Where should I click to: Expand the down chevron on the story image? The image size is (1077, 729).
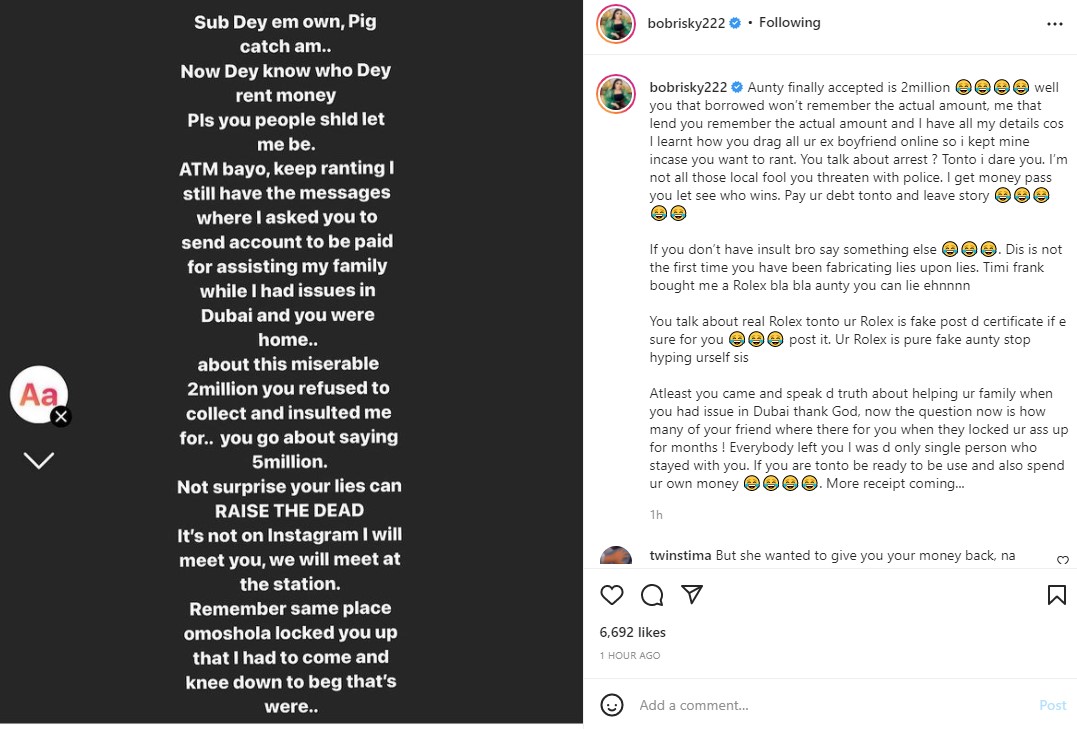pos(38,460)
